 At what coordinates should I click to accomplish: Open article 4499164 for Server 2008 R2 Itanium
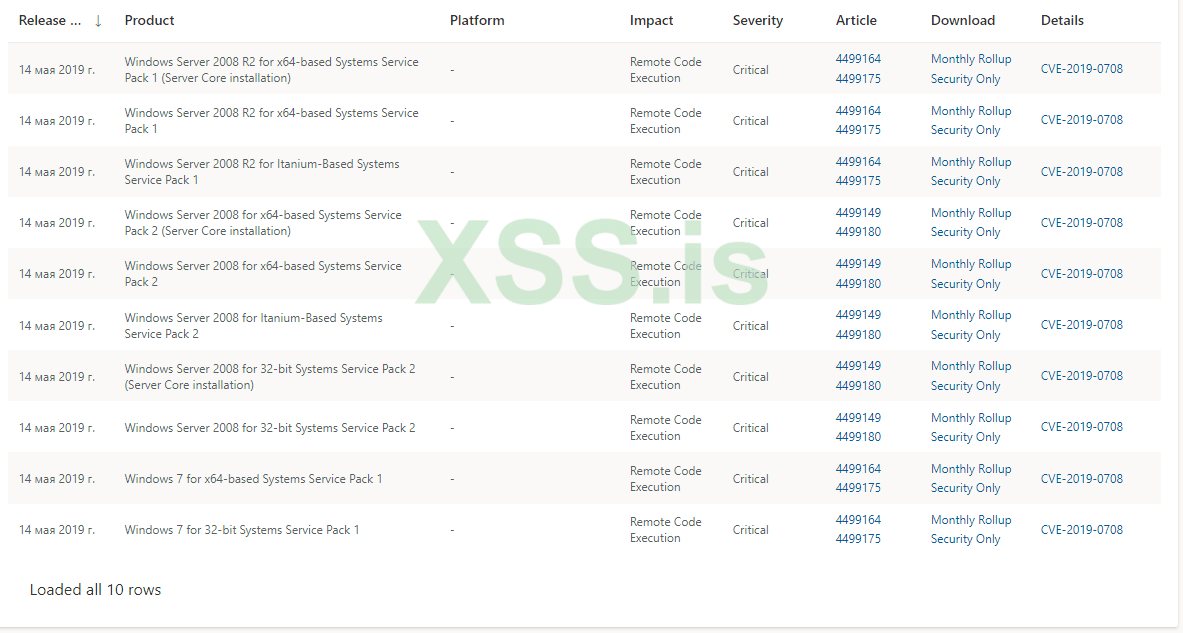click(858, 162)
